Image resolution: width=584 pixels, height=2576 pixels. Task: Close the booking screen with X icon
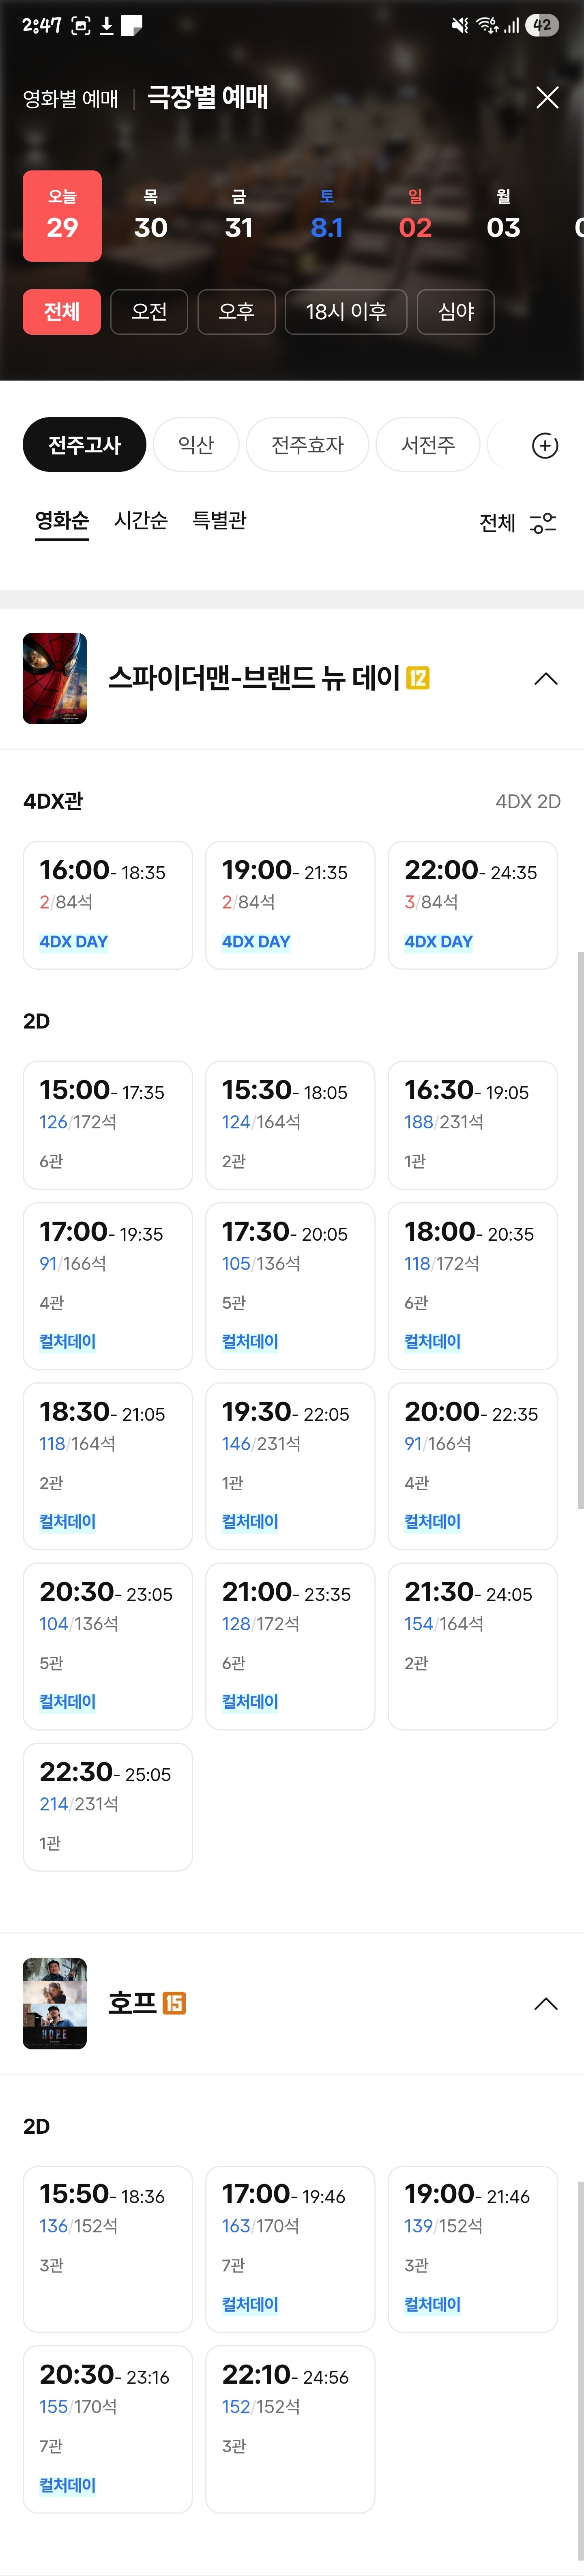pos(547,97)
